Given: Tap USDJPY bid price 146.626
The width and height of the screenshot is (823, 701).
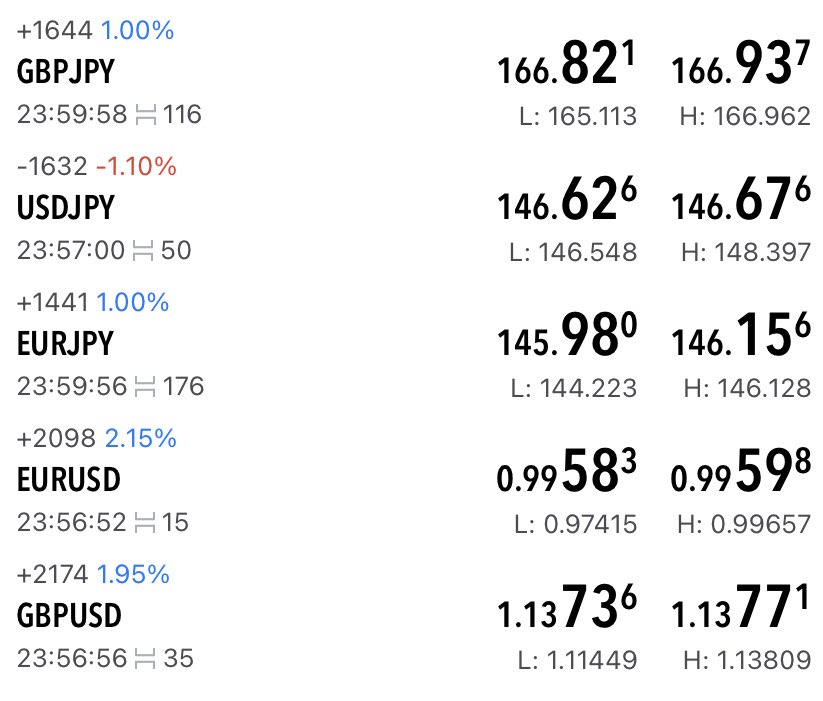Looking at the screenshot, I should click(x=567, y=199).
